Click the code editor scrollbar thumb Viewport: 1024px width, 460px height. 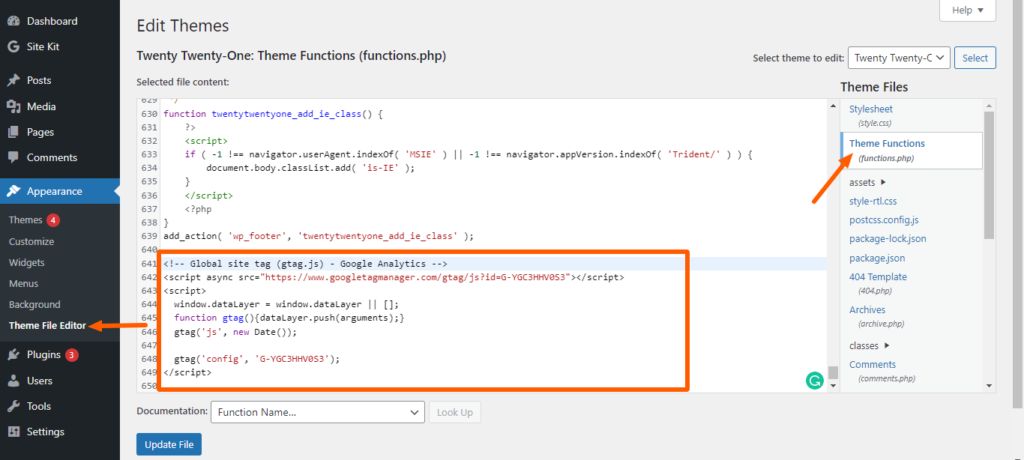tap(833, 372)
